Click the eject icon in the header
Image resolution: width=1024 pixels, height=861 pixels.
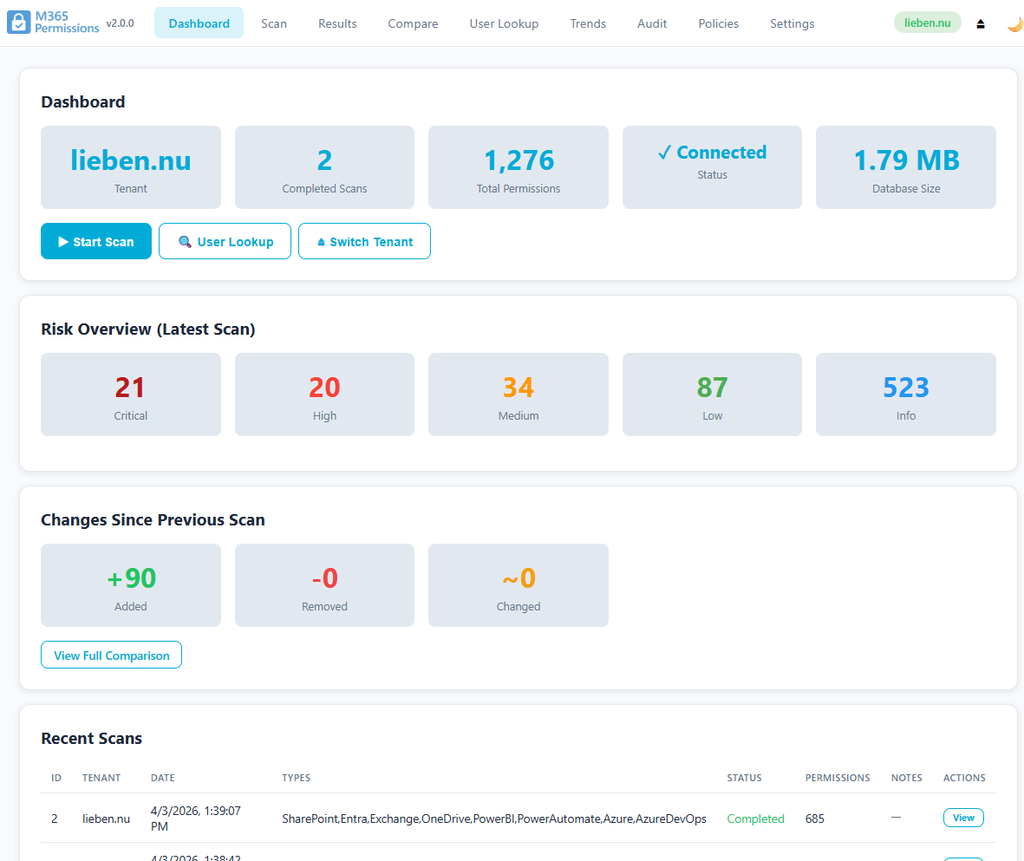pos(980,24)
